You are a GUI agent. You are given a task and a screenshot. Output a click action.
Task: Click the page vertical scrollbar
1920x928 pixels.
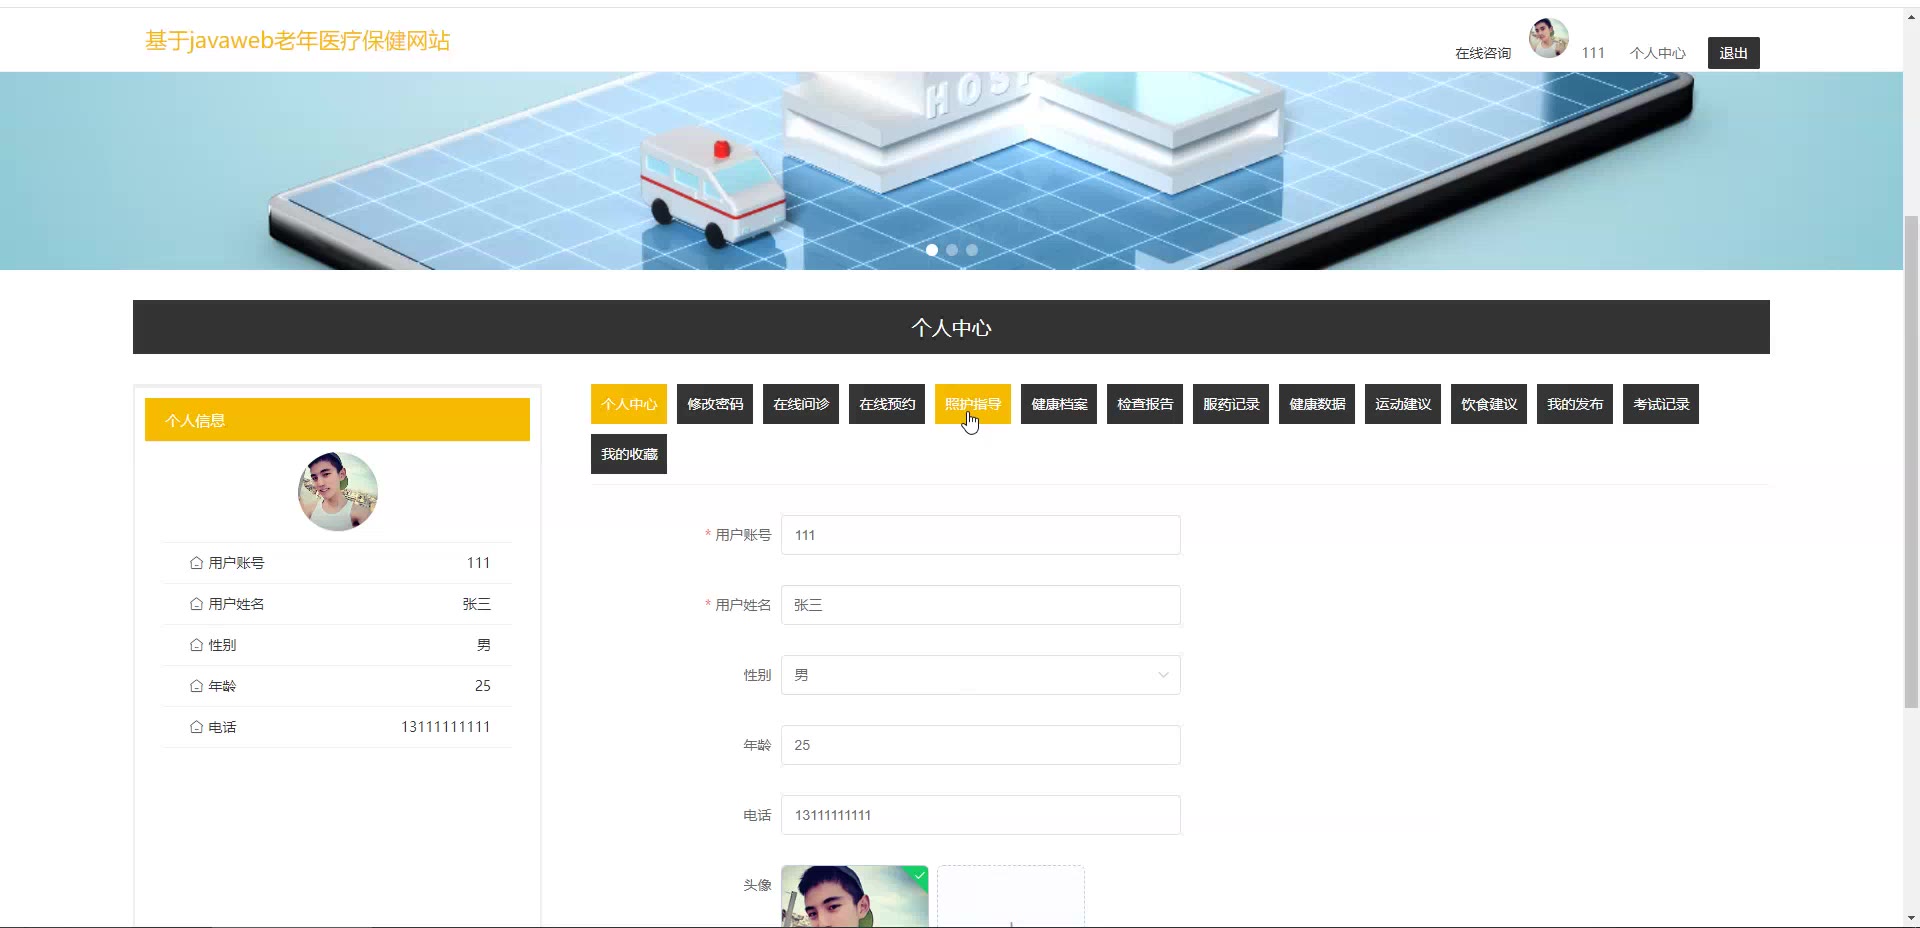[1911, 462]
